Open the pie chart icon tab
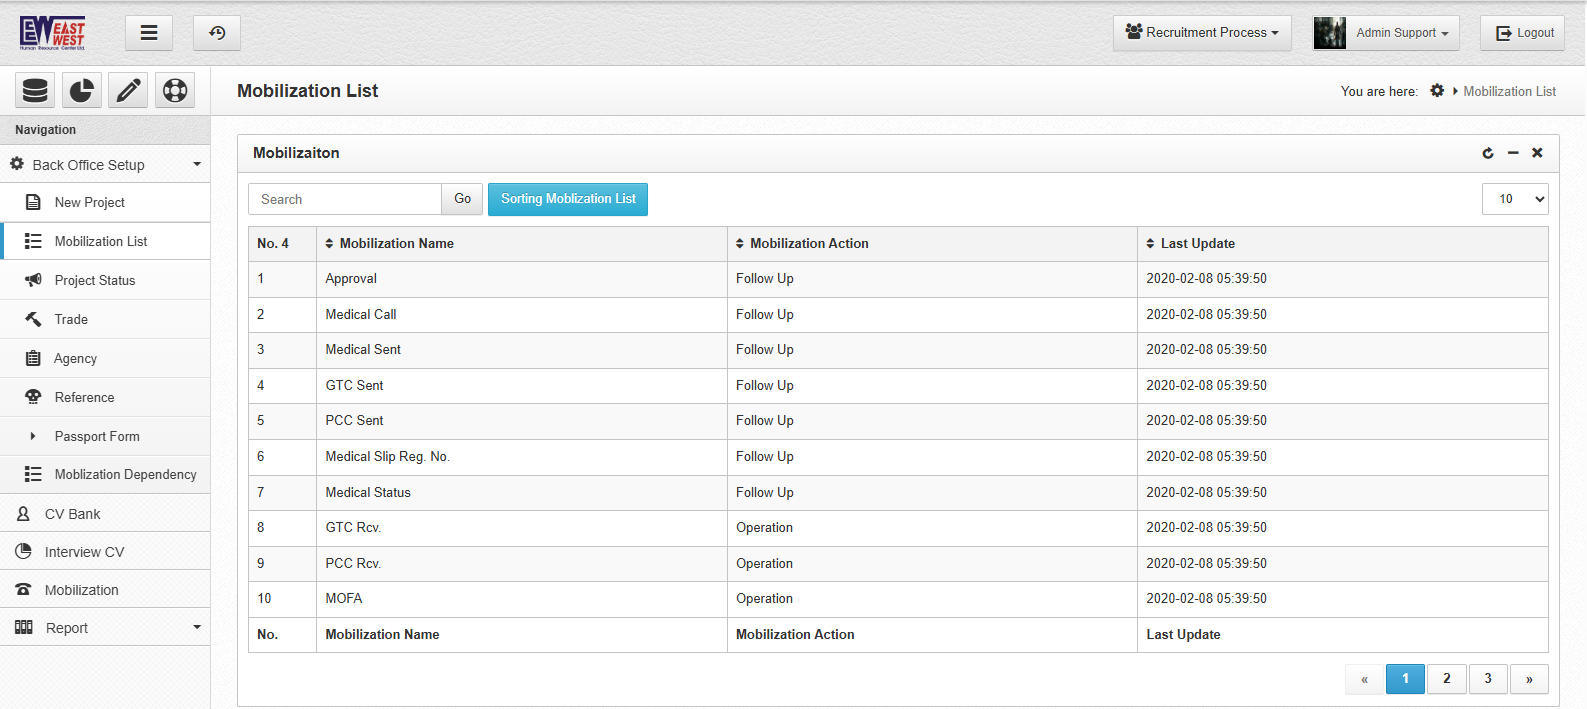The image size is (1587, 709). pyautogui.click(x=81, y=91)
